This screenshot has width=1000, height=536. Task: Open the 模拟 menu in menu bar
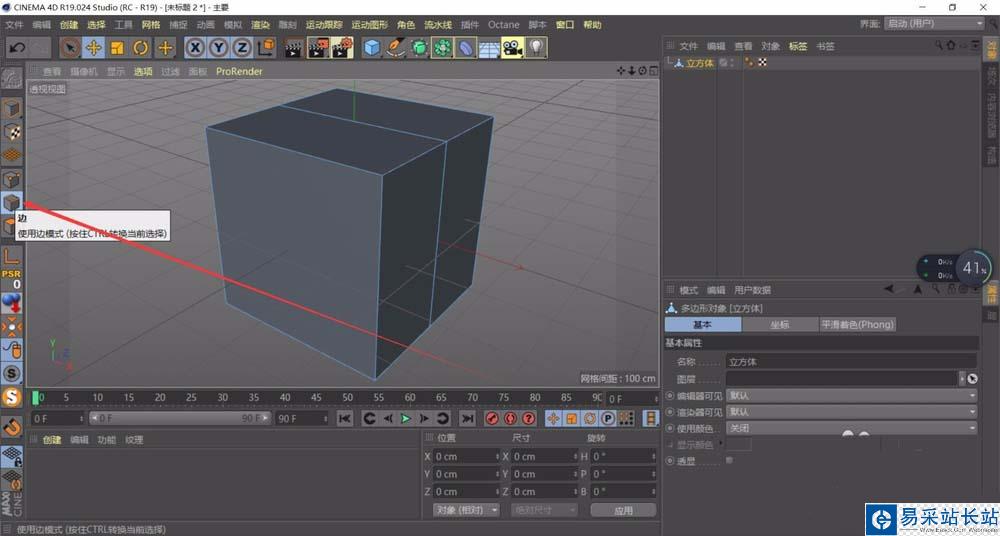(232, 24)
